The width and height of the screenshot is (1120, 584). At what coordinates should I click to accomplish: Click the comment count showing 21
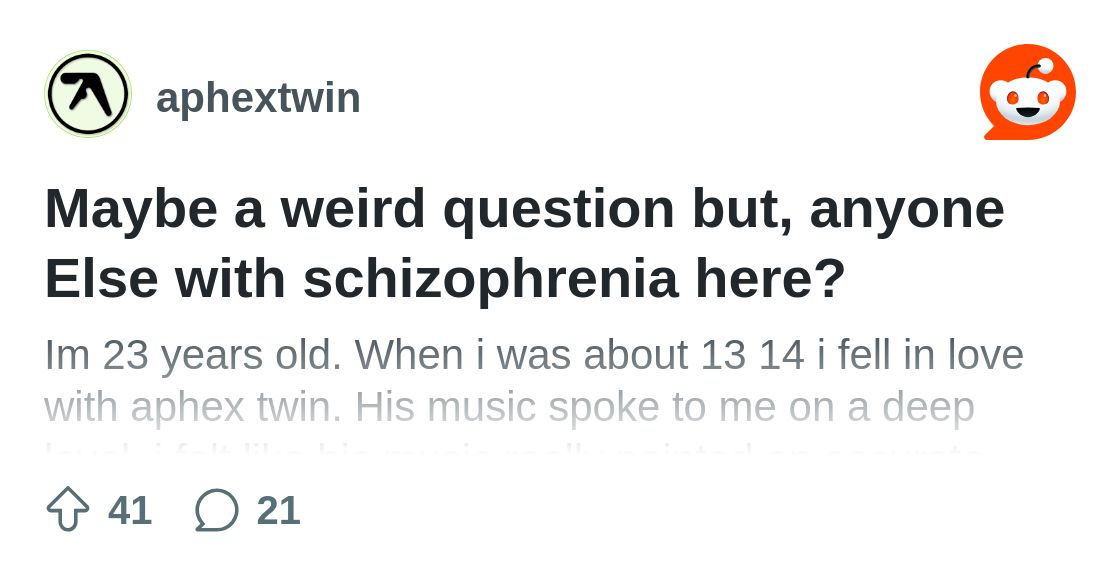pyautogui.click(x=278, y=510)
